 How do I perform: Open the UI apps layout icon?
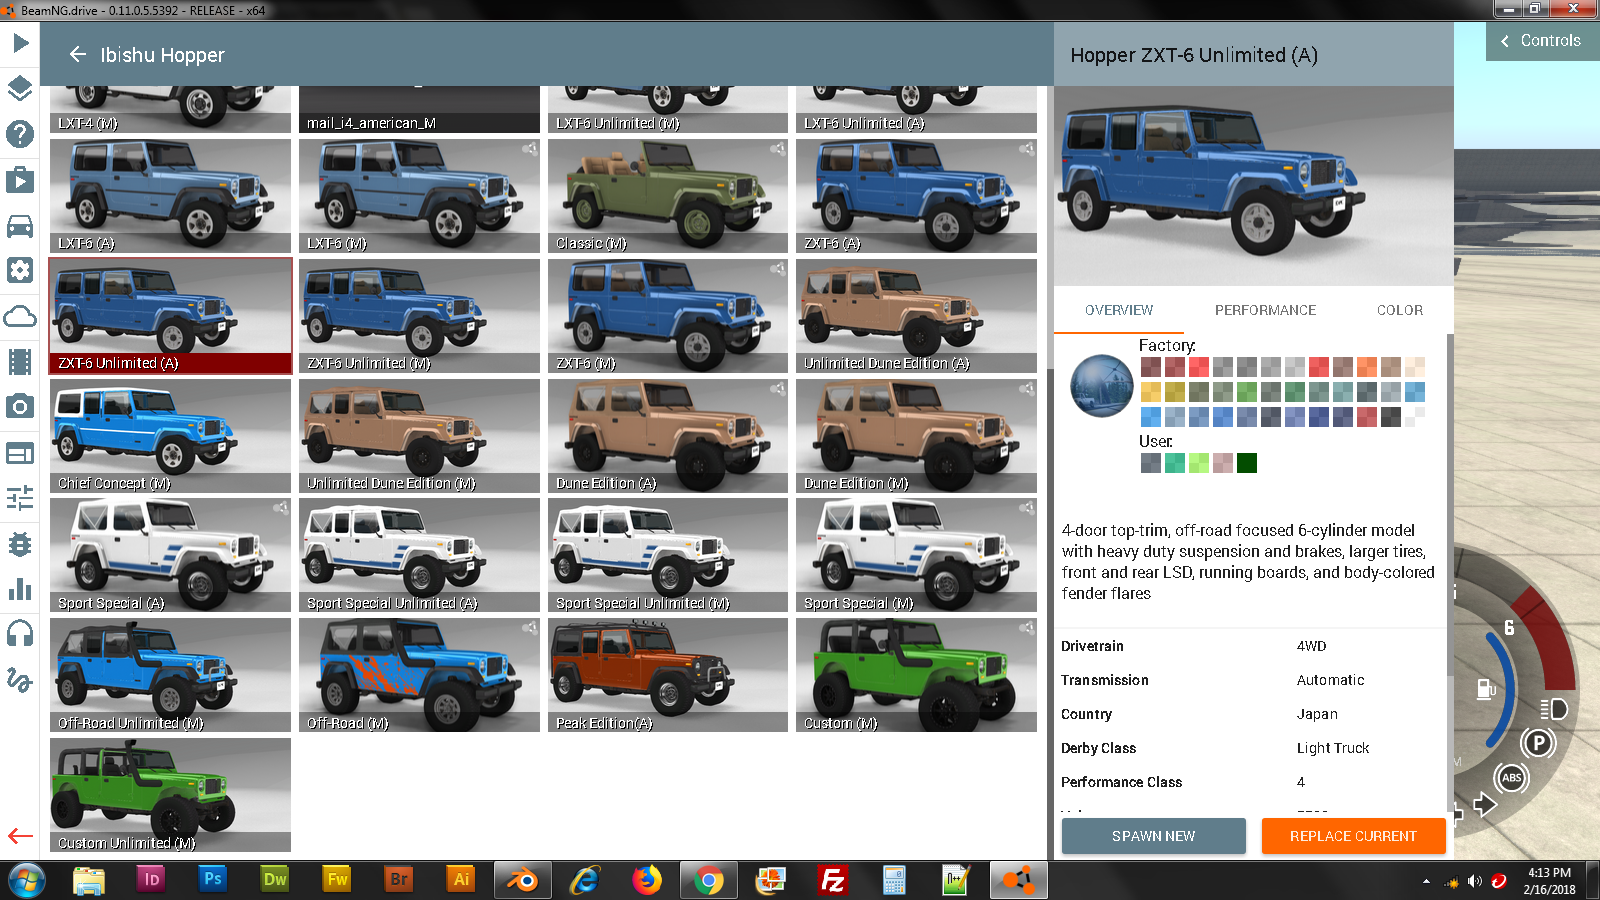[20, 453]
